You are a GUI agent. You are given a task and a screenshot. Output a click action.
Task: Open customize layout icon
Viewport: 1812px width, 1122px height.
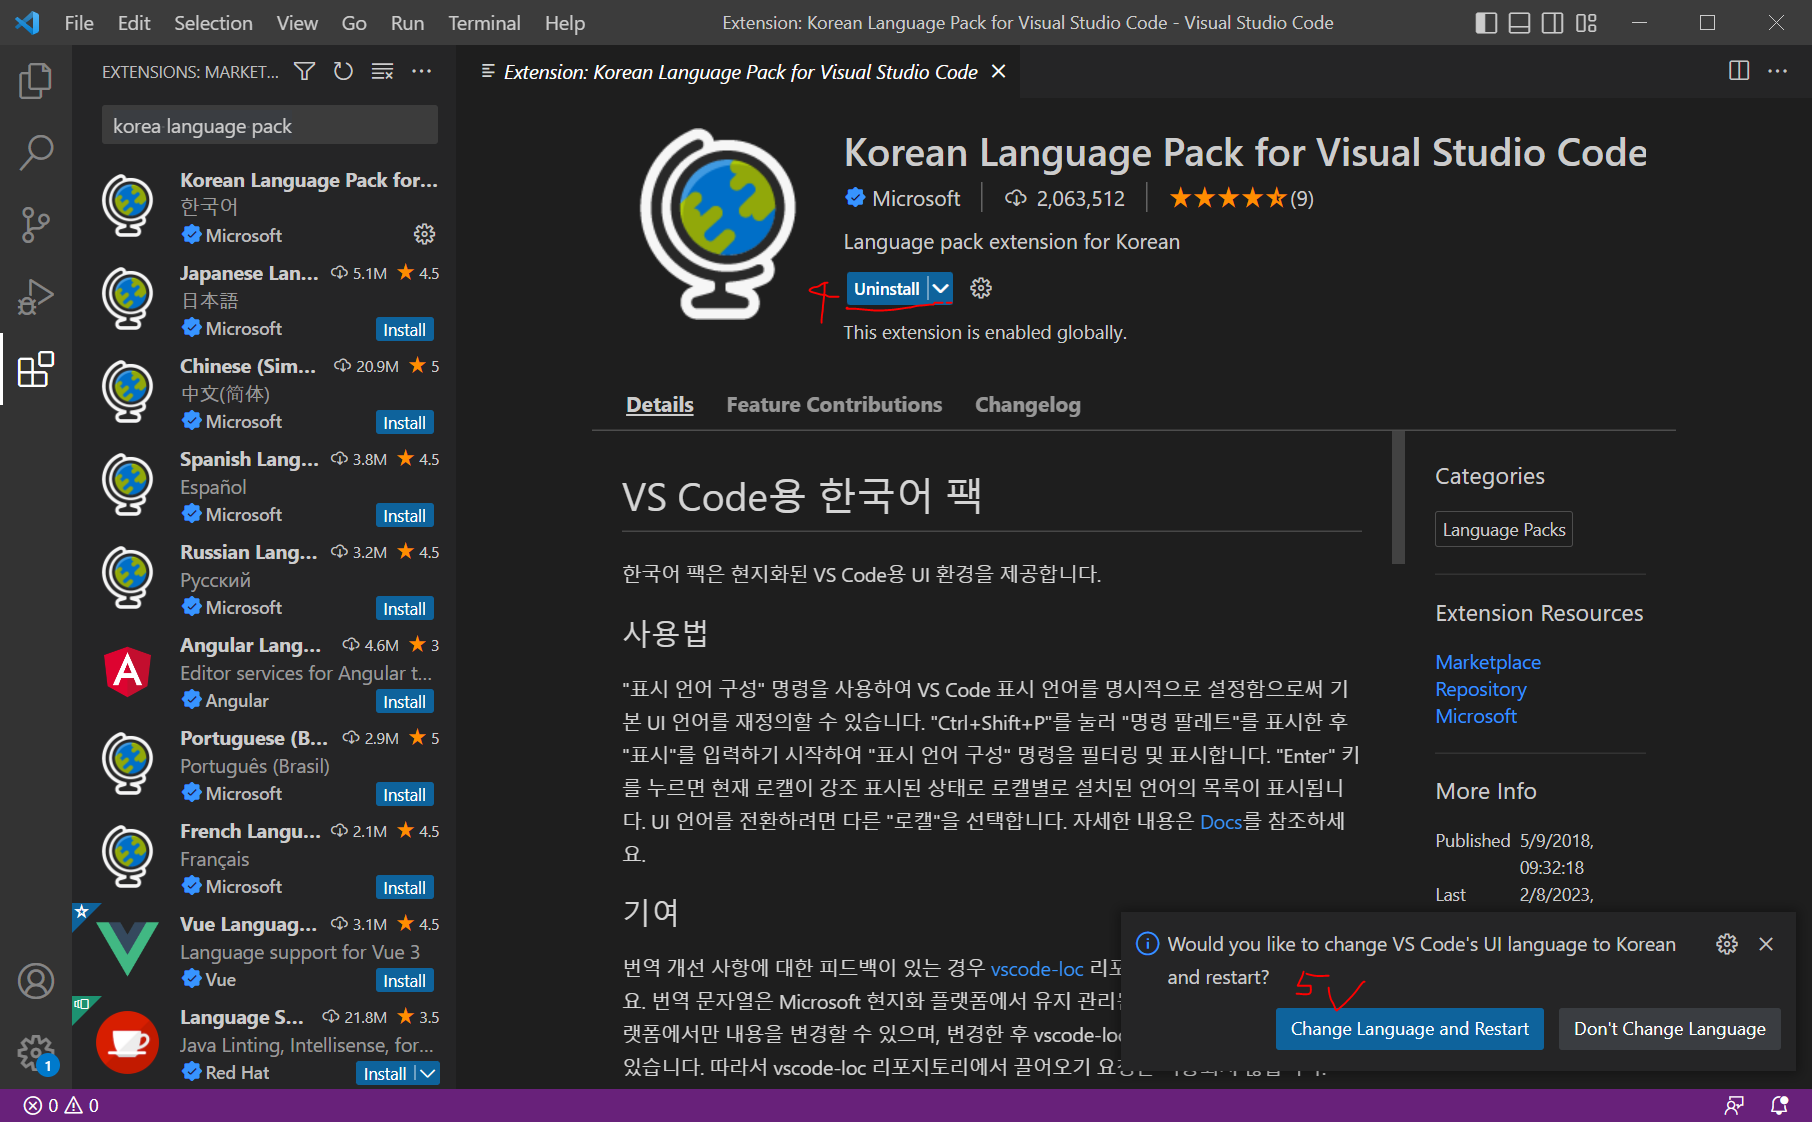coord(1586,23)
